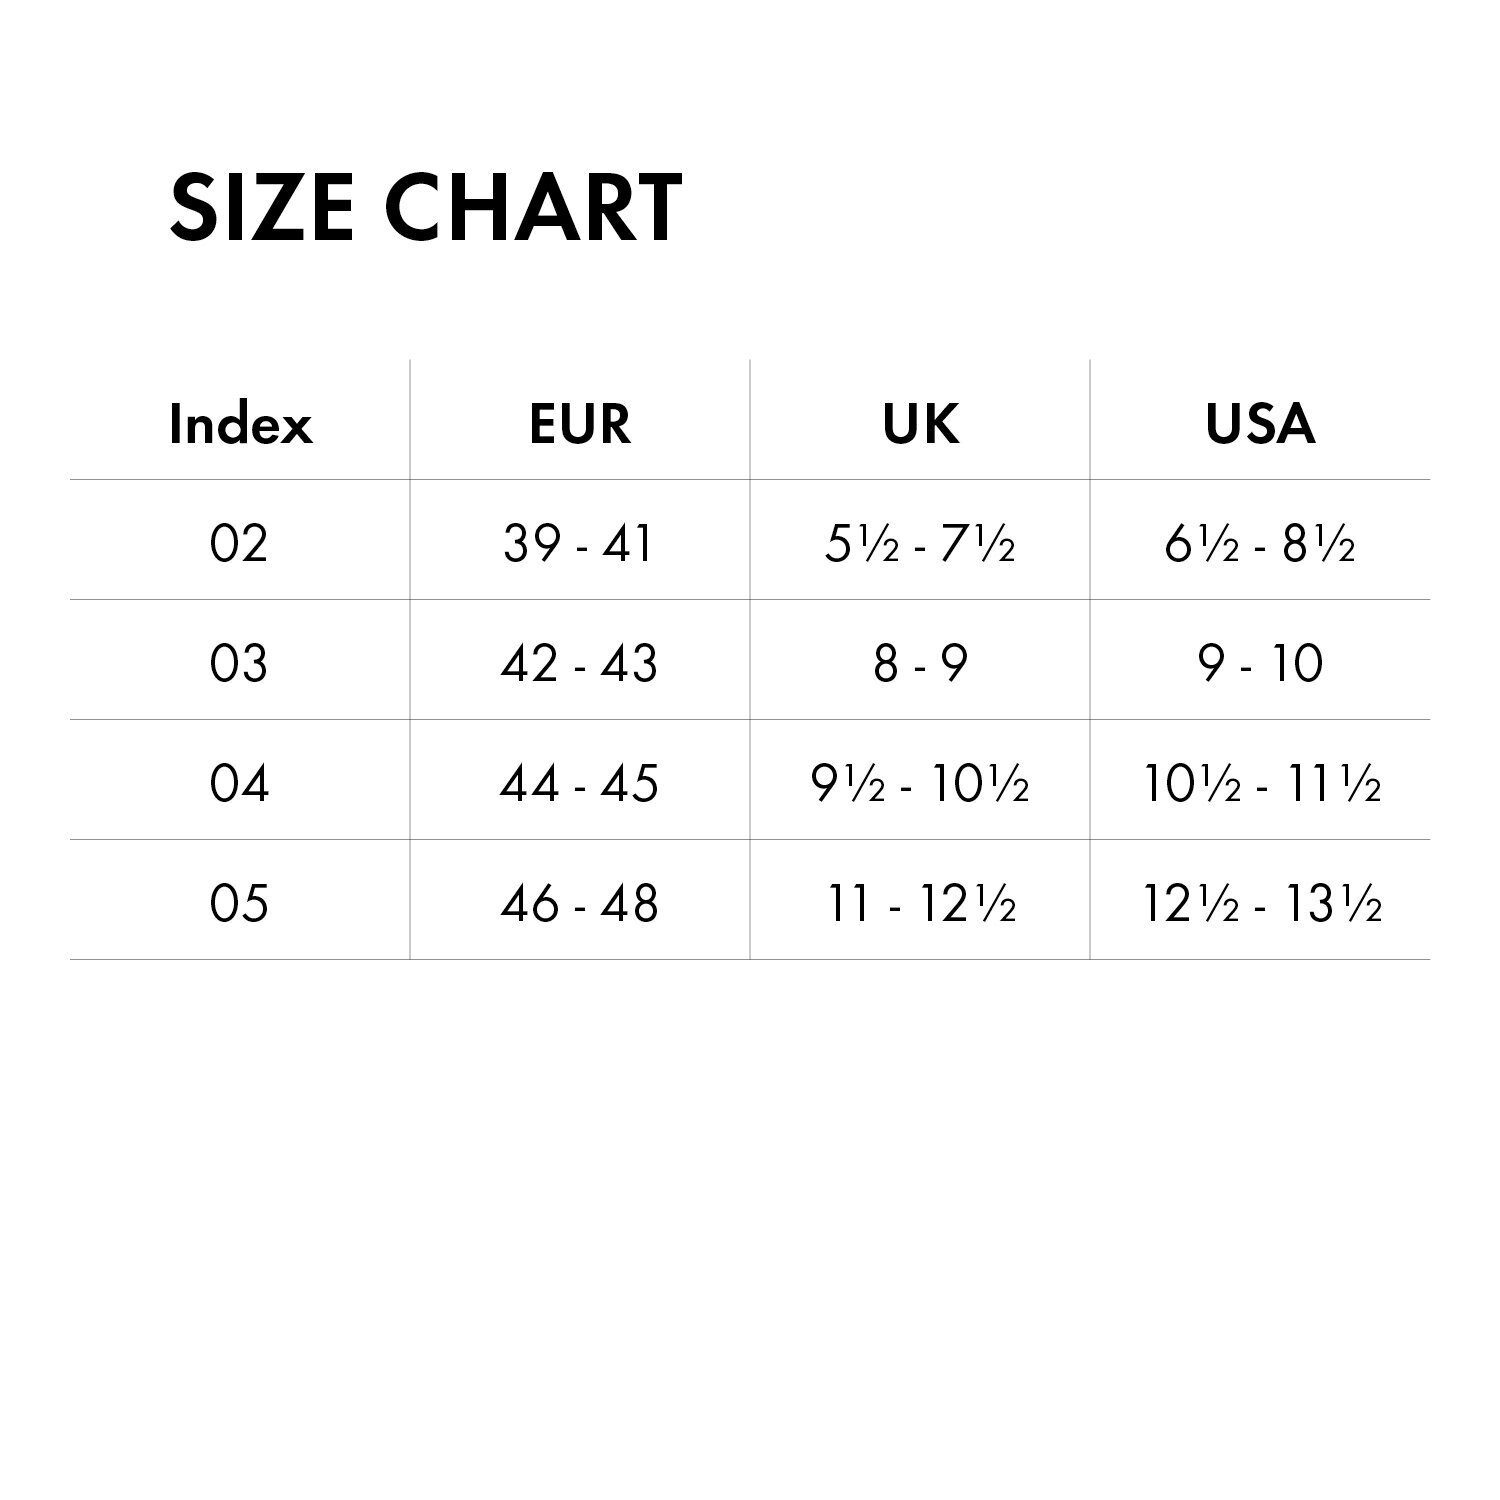Click the UK column header

[x=920, y=424]
